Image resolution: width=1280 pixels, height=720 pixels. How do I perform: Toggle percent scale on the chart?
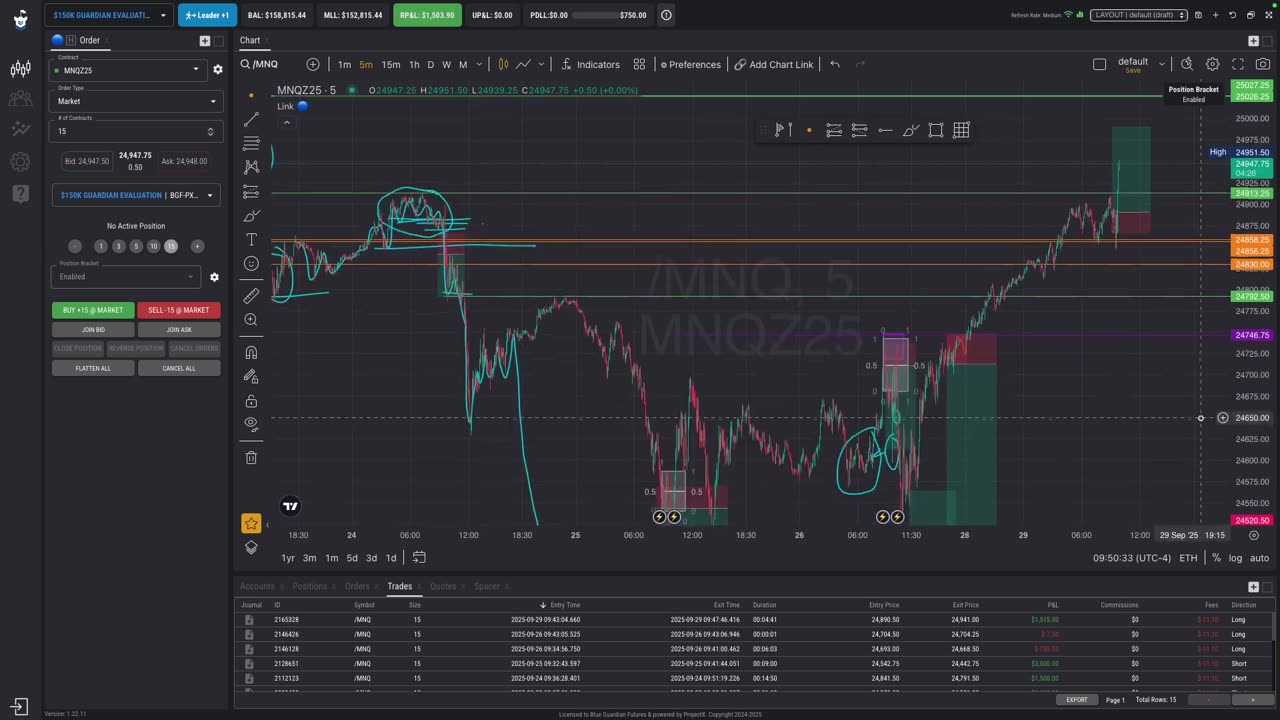tap(1216, 558)
